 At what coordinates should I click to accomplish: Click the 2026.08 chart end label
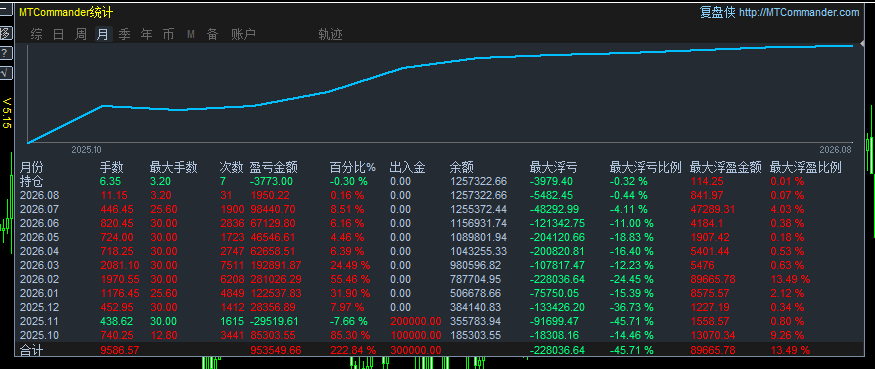point(835,150)
